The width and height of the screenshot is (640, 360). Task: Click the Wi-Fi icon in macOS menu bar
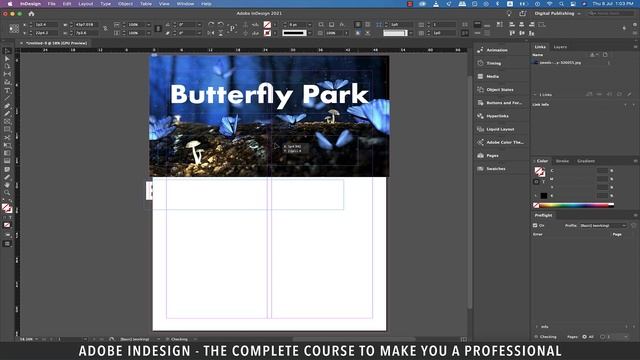coord(549,4)
